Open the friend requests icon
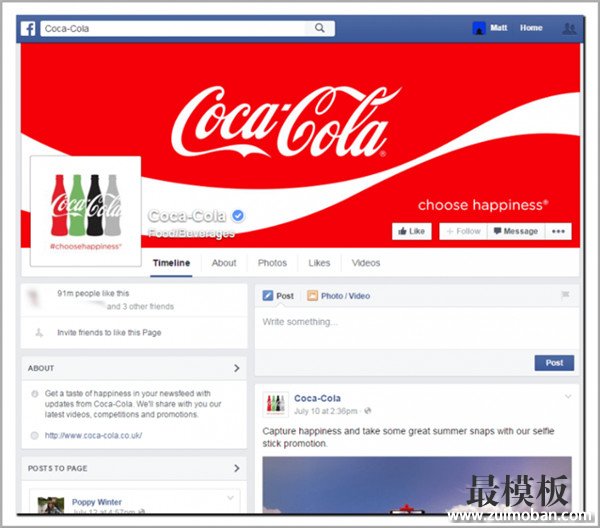The width and height of the screenshot is (600, 528). [569, 28]
